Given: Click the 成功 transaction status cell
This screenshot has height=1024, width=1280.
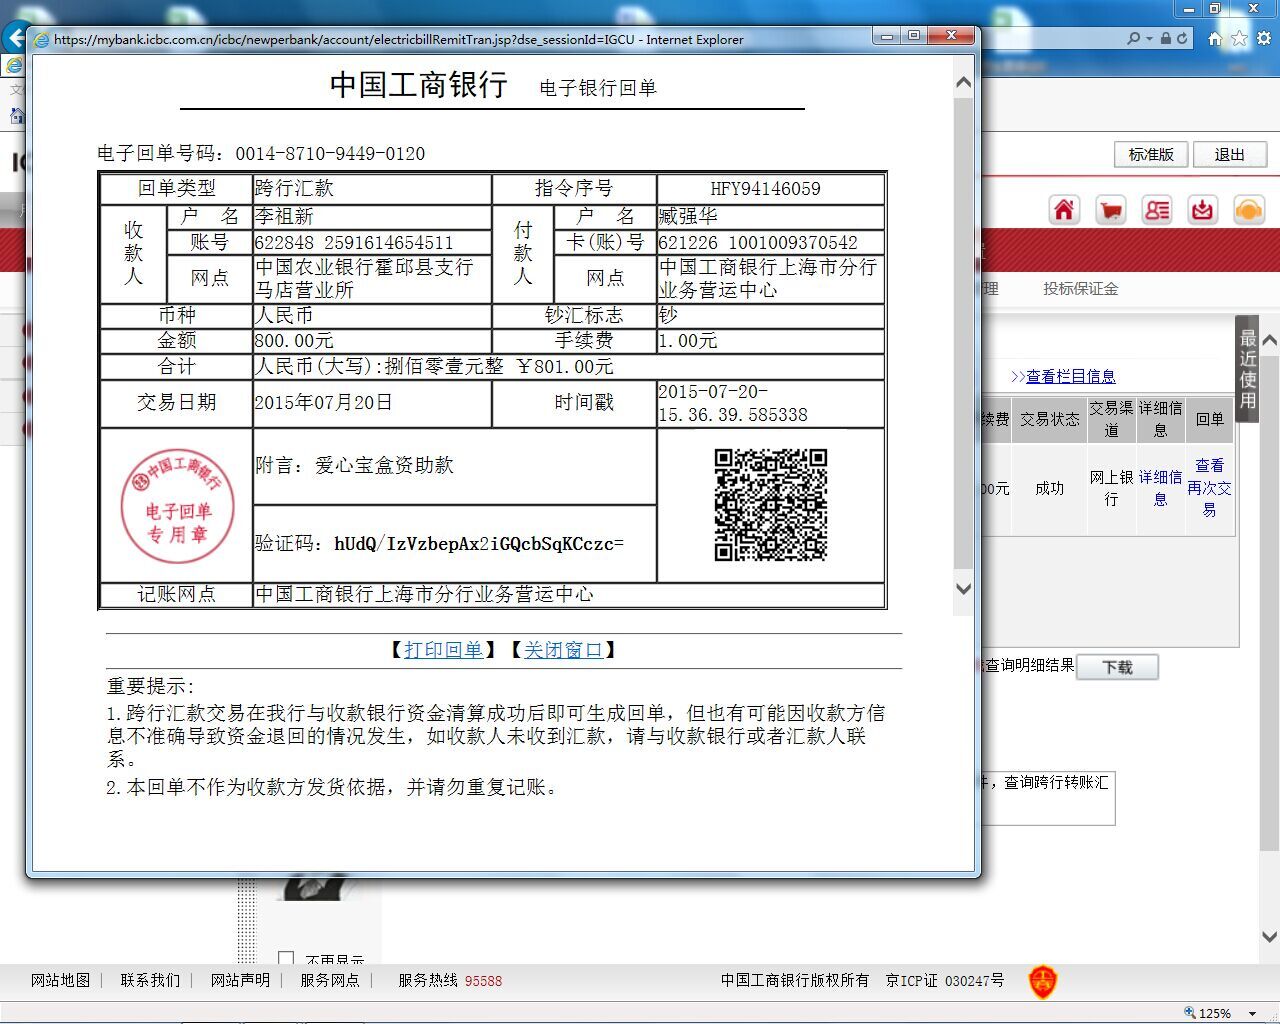Looking at the screenshot, I should pos(1049,488).
